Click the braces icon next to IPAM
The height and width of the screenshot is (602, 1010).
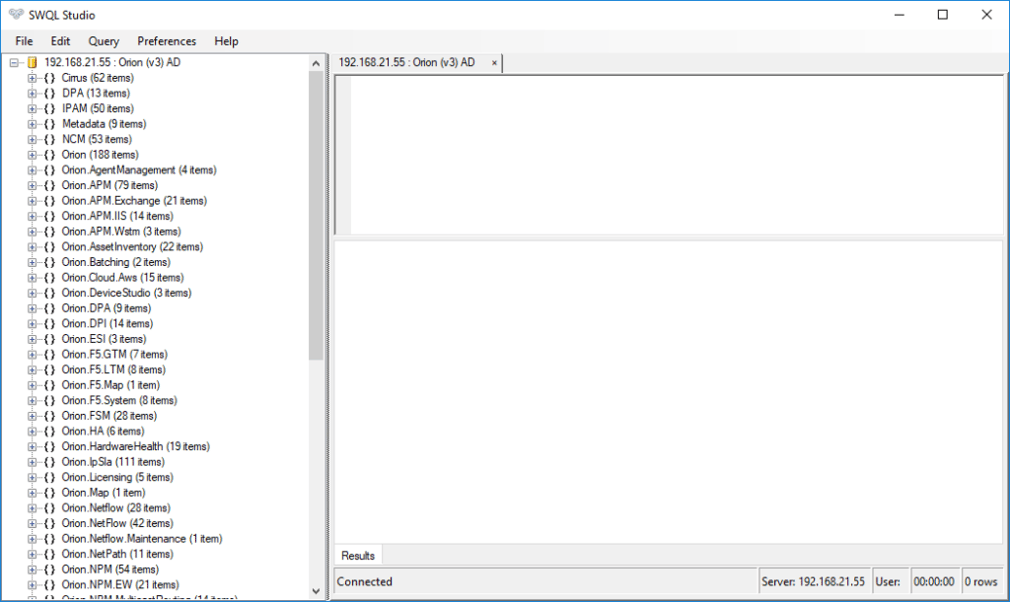tap(49, 108)
